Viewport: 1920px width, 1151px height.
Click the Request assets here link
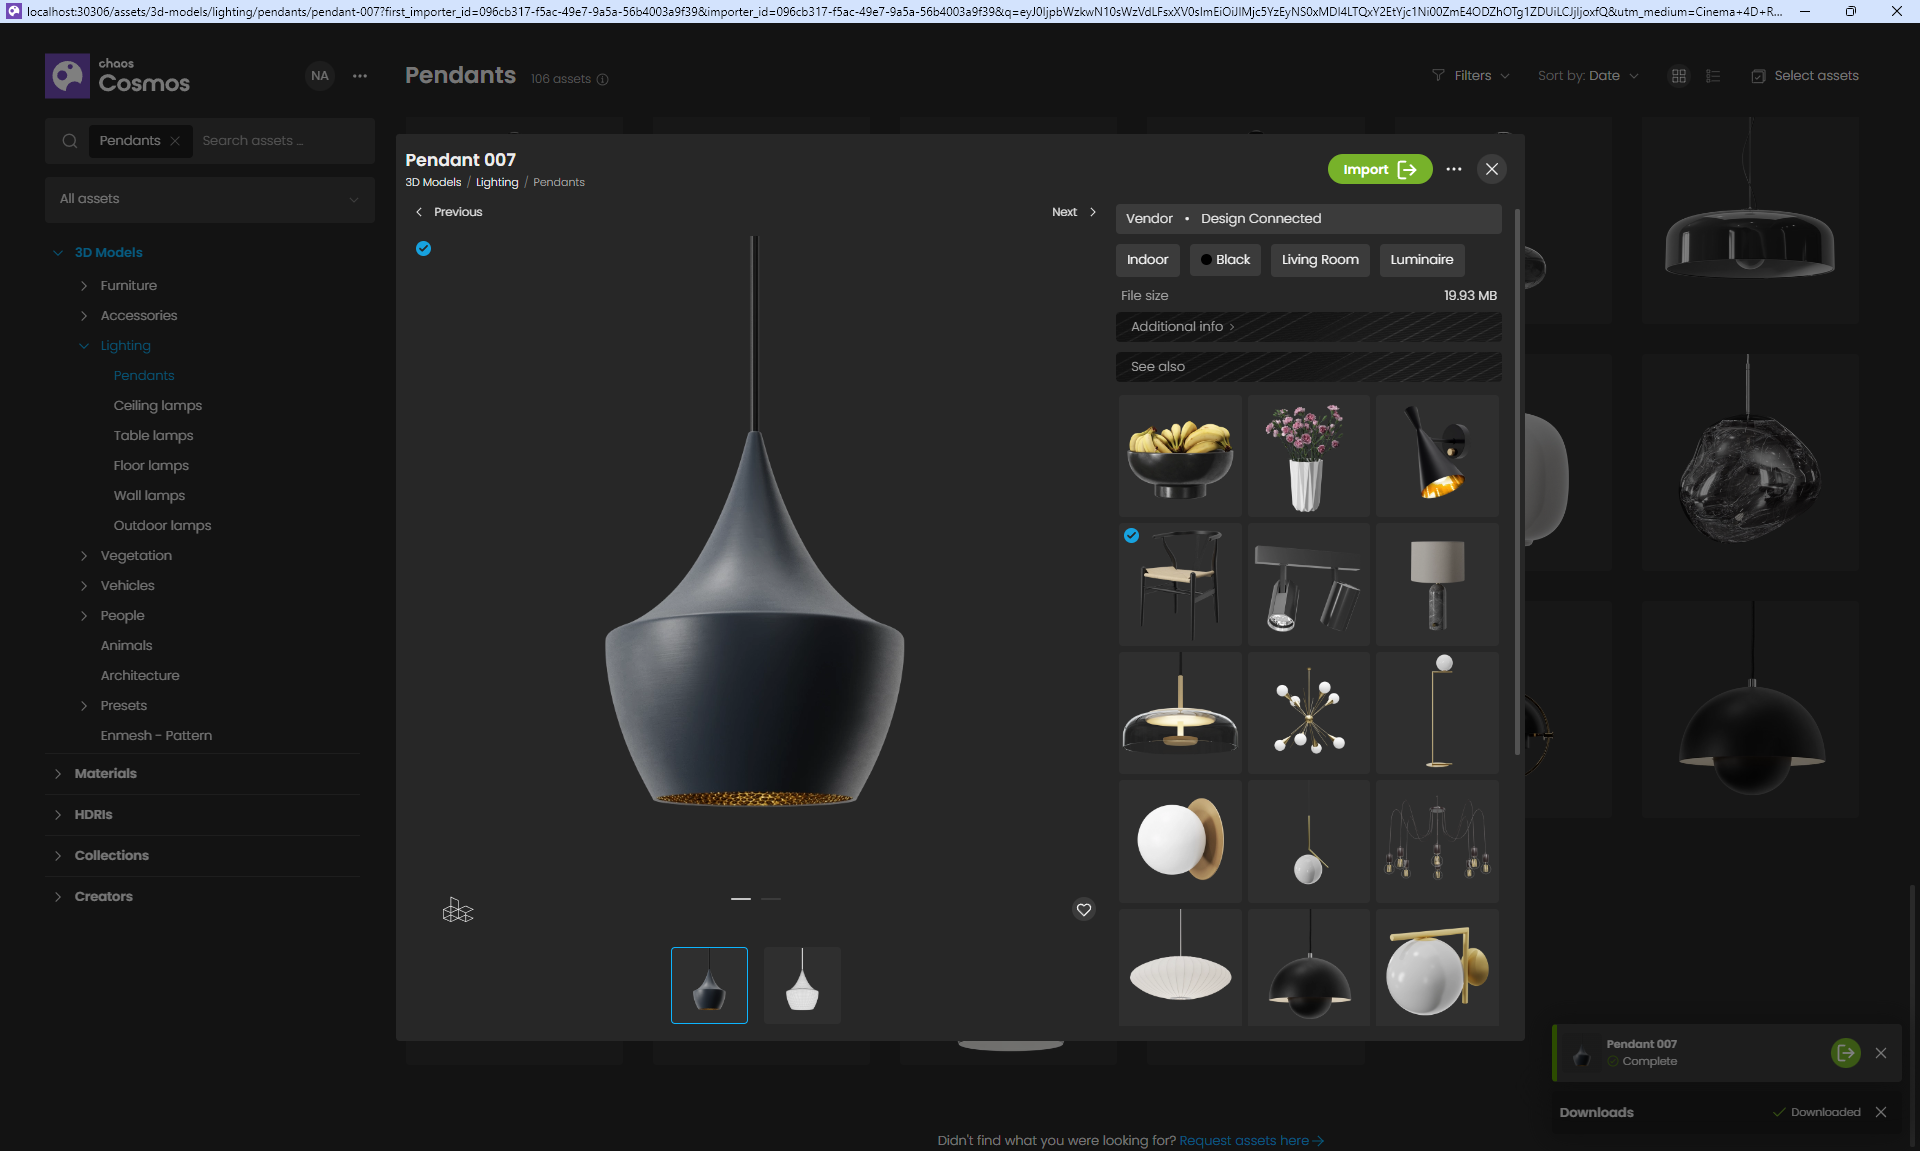[1250, 1140]
